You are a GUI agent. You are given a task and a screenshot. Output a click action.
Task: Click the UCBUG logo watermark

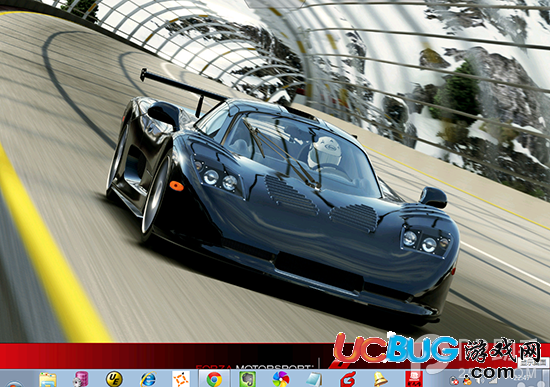click(x=395, y=348)
